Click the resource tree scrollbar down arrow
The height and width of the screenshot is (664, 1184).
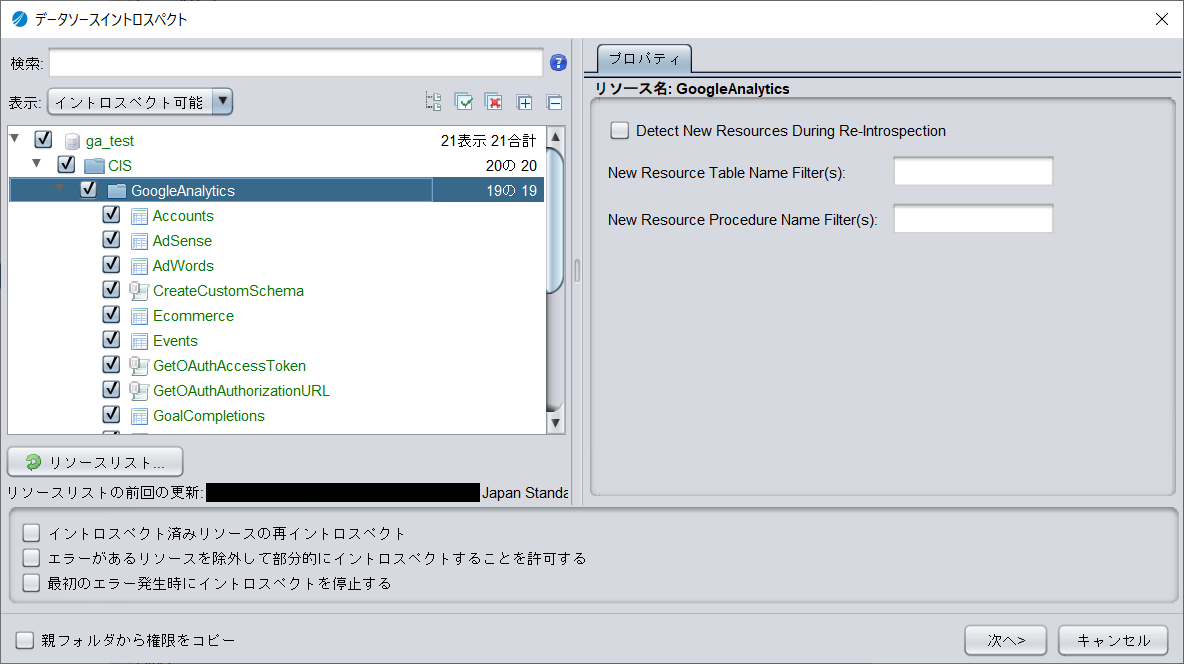pyautogui.click(x=555, y=423)
